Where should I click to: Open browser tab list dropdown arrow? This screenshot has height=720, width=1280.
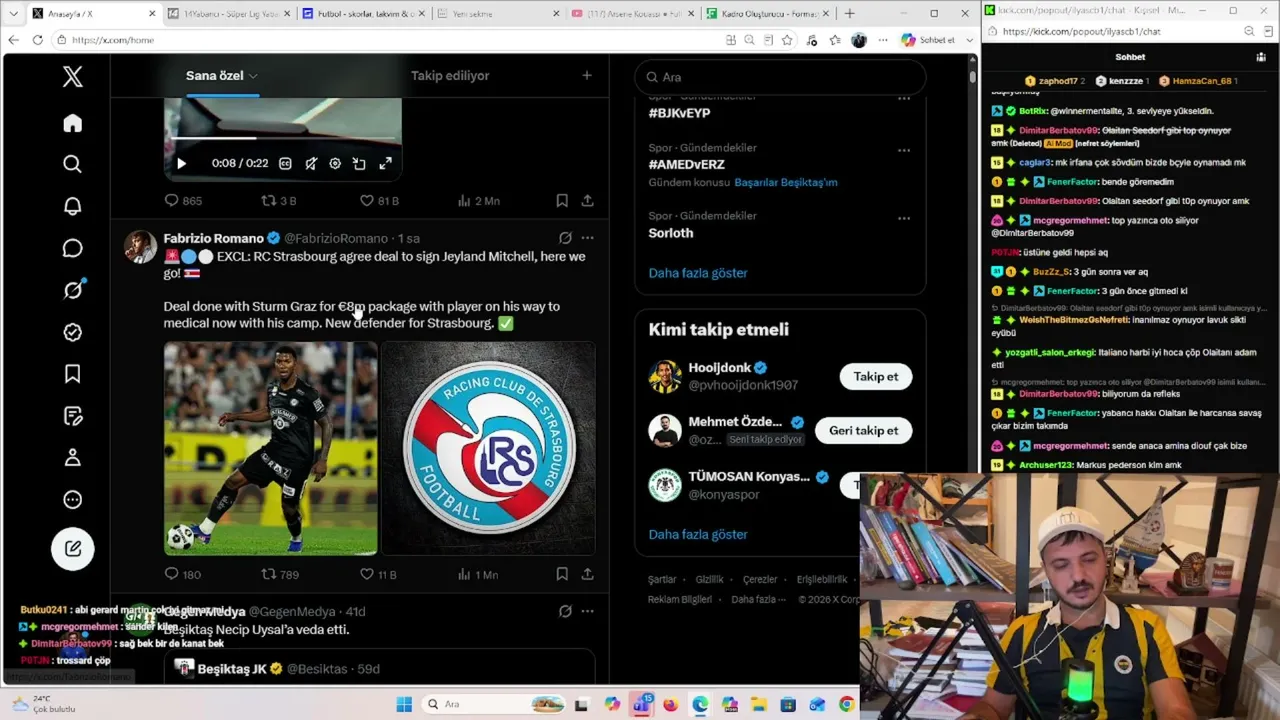click(x=13, y=14)
